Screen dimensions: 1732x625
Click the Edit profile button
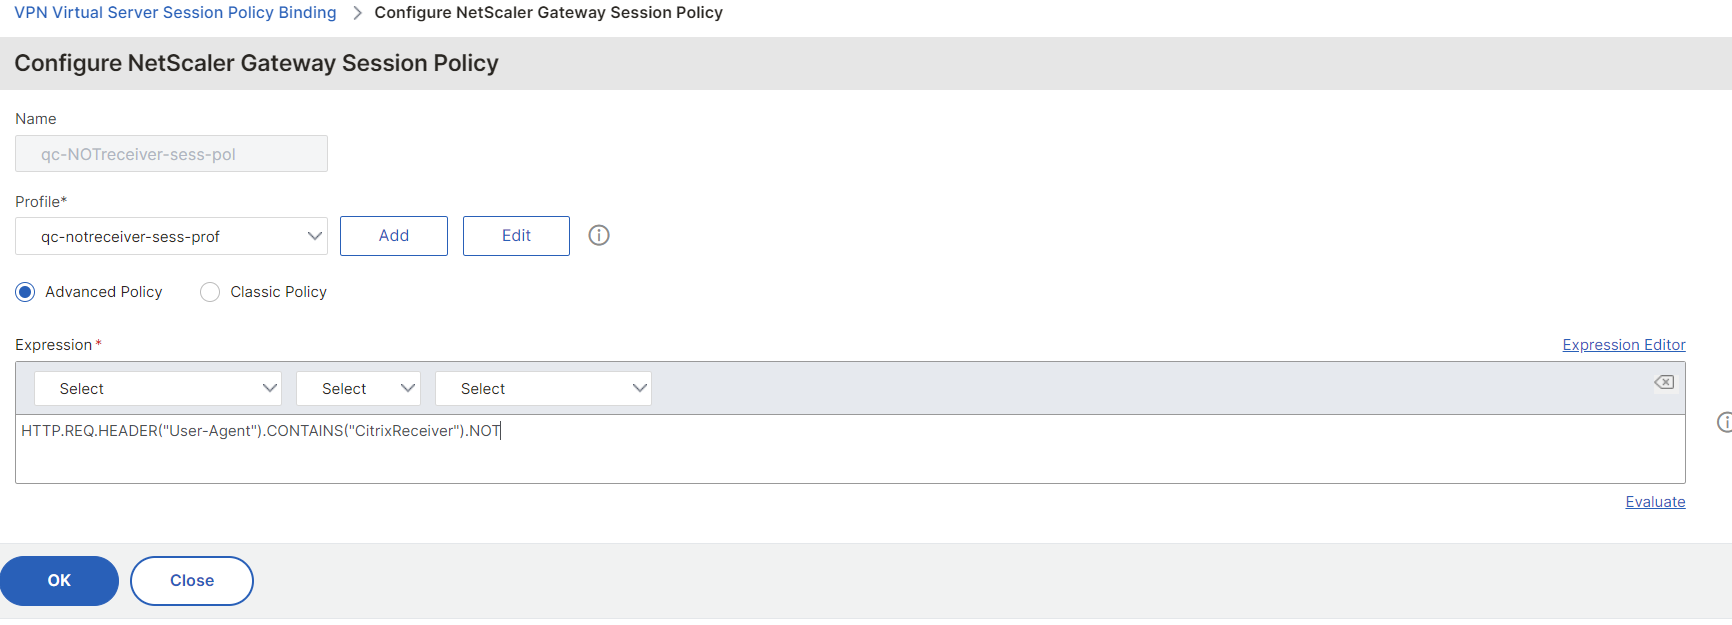(516, 236)
